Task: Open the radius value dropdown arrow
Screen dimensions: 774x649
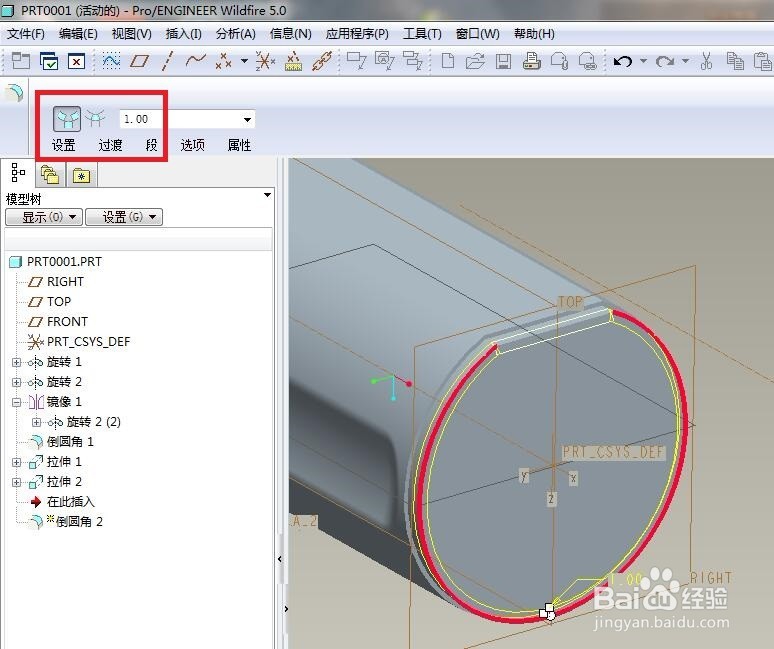Action: 247,119
